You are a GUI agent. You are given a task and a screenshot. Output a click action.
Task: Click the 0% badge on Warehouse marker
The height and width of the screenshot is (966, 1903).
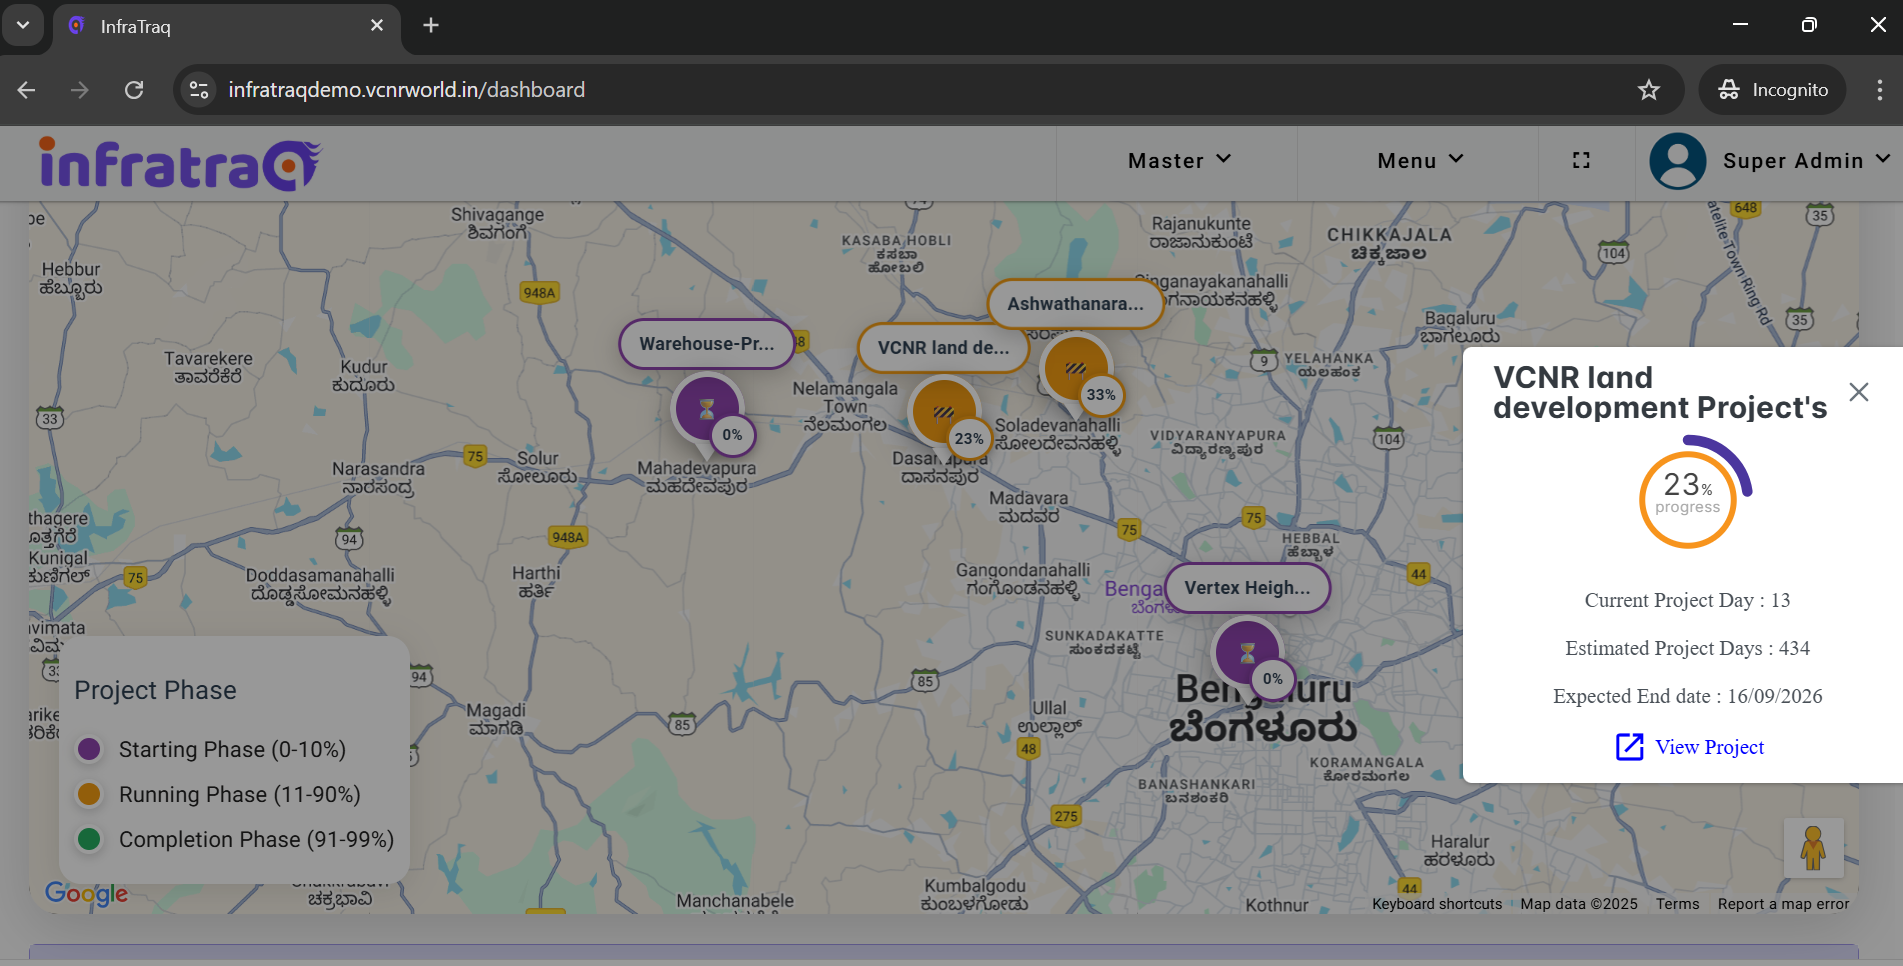click(733, 435)
